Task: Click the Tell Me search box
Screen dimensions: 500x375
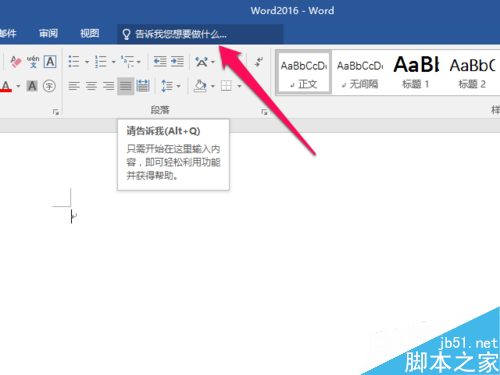Action: coord(200,34)
